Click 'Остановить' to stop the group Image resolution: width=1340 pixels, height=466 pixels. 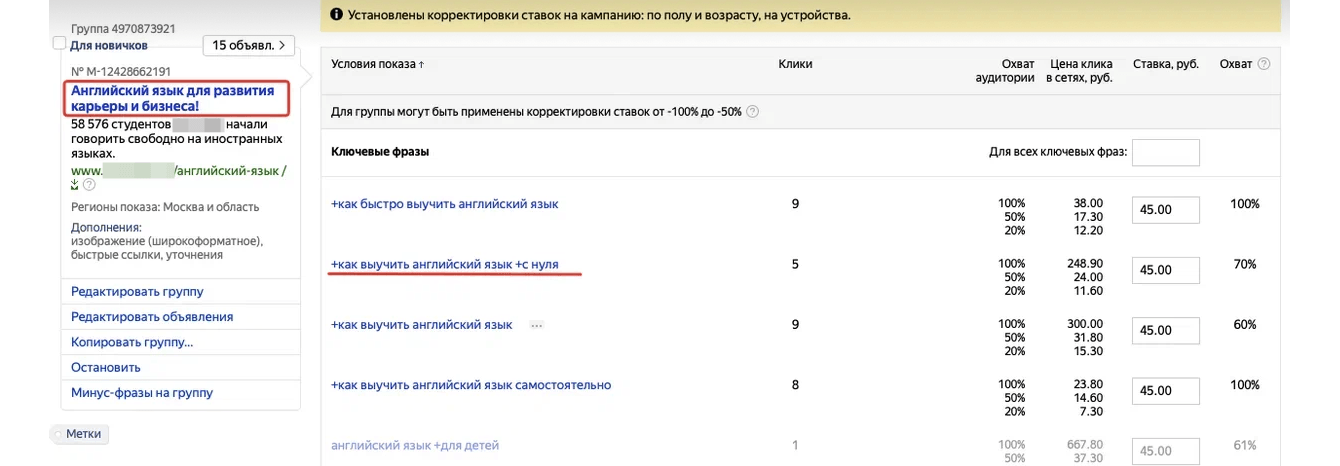(x=106, y=367)
